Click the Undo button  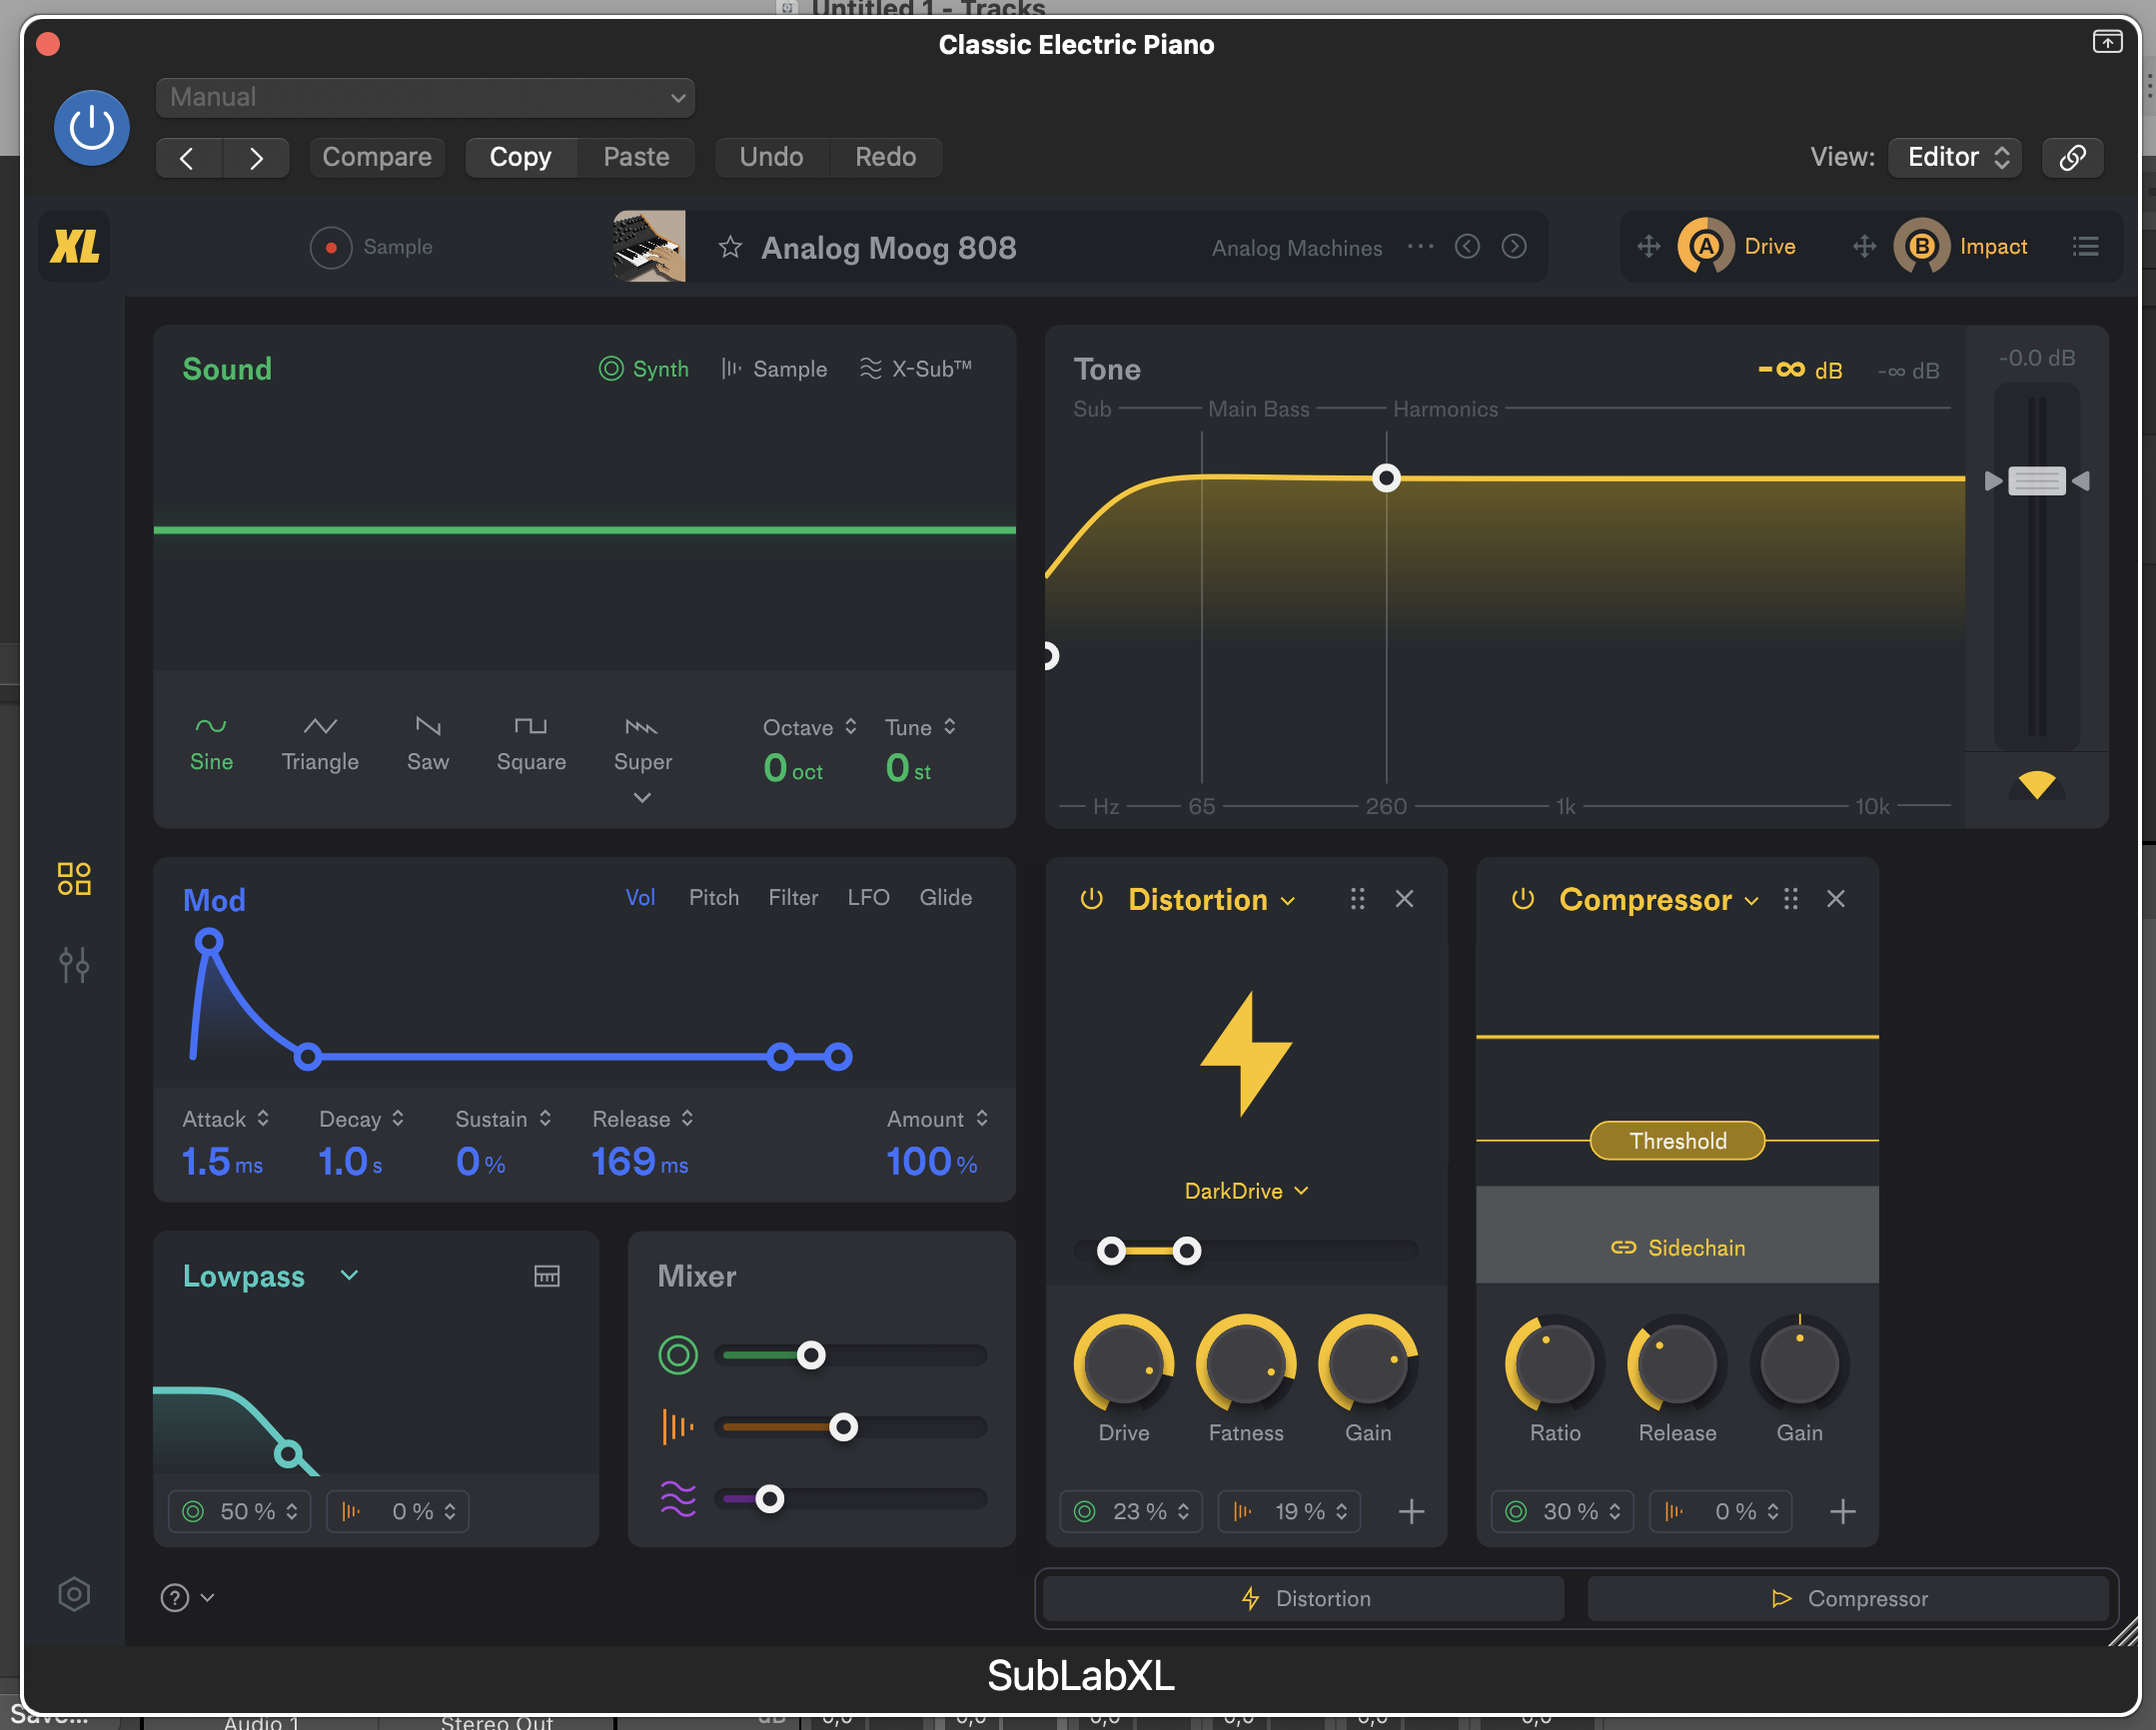771,157
